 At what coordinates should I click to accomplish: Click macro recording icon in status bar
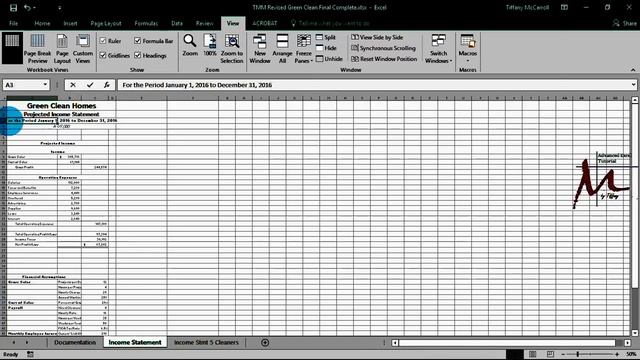click(30, 354)
